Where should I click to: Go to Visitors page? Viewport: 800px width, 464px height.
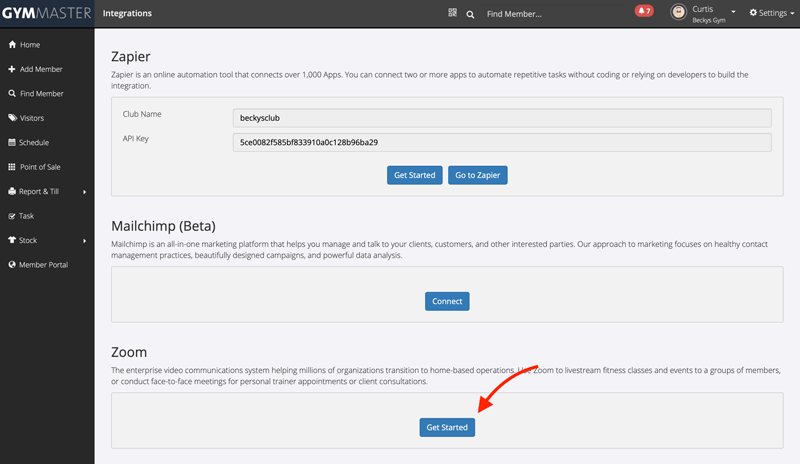click(32, 118)
